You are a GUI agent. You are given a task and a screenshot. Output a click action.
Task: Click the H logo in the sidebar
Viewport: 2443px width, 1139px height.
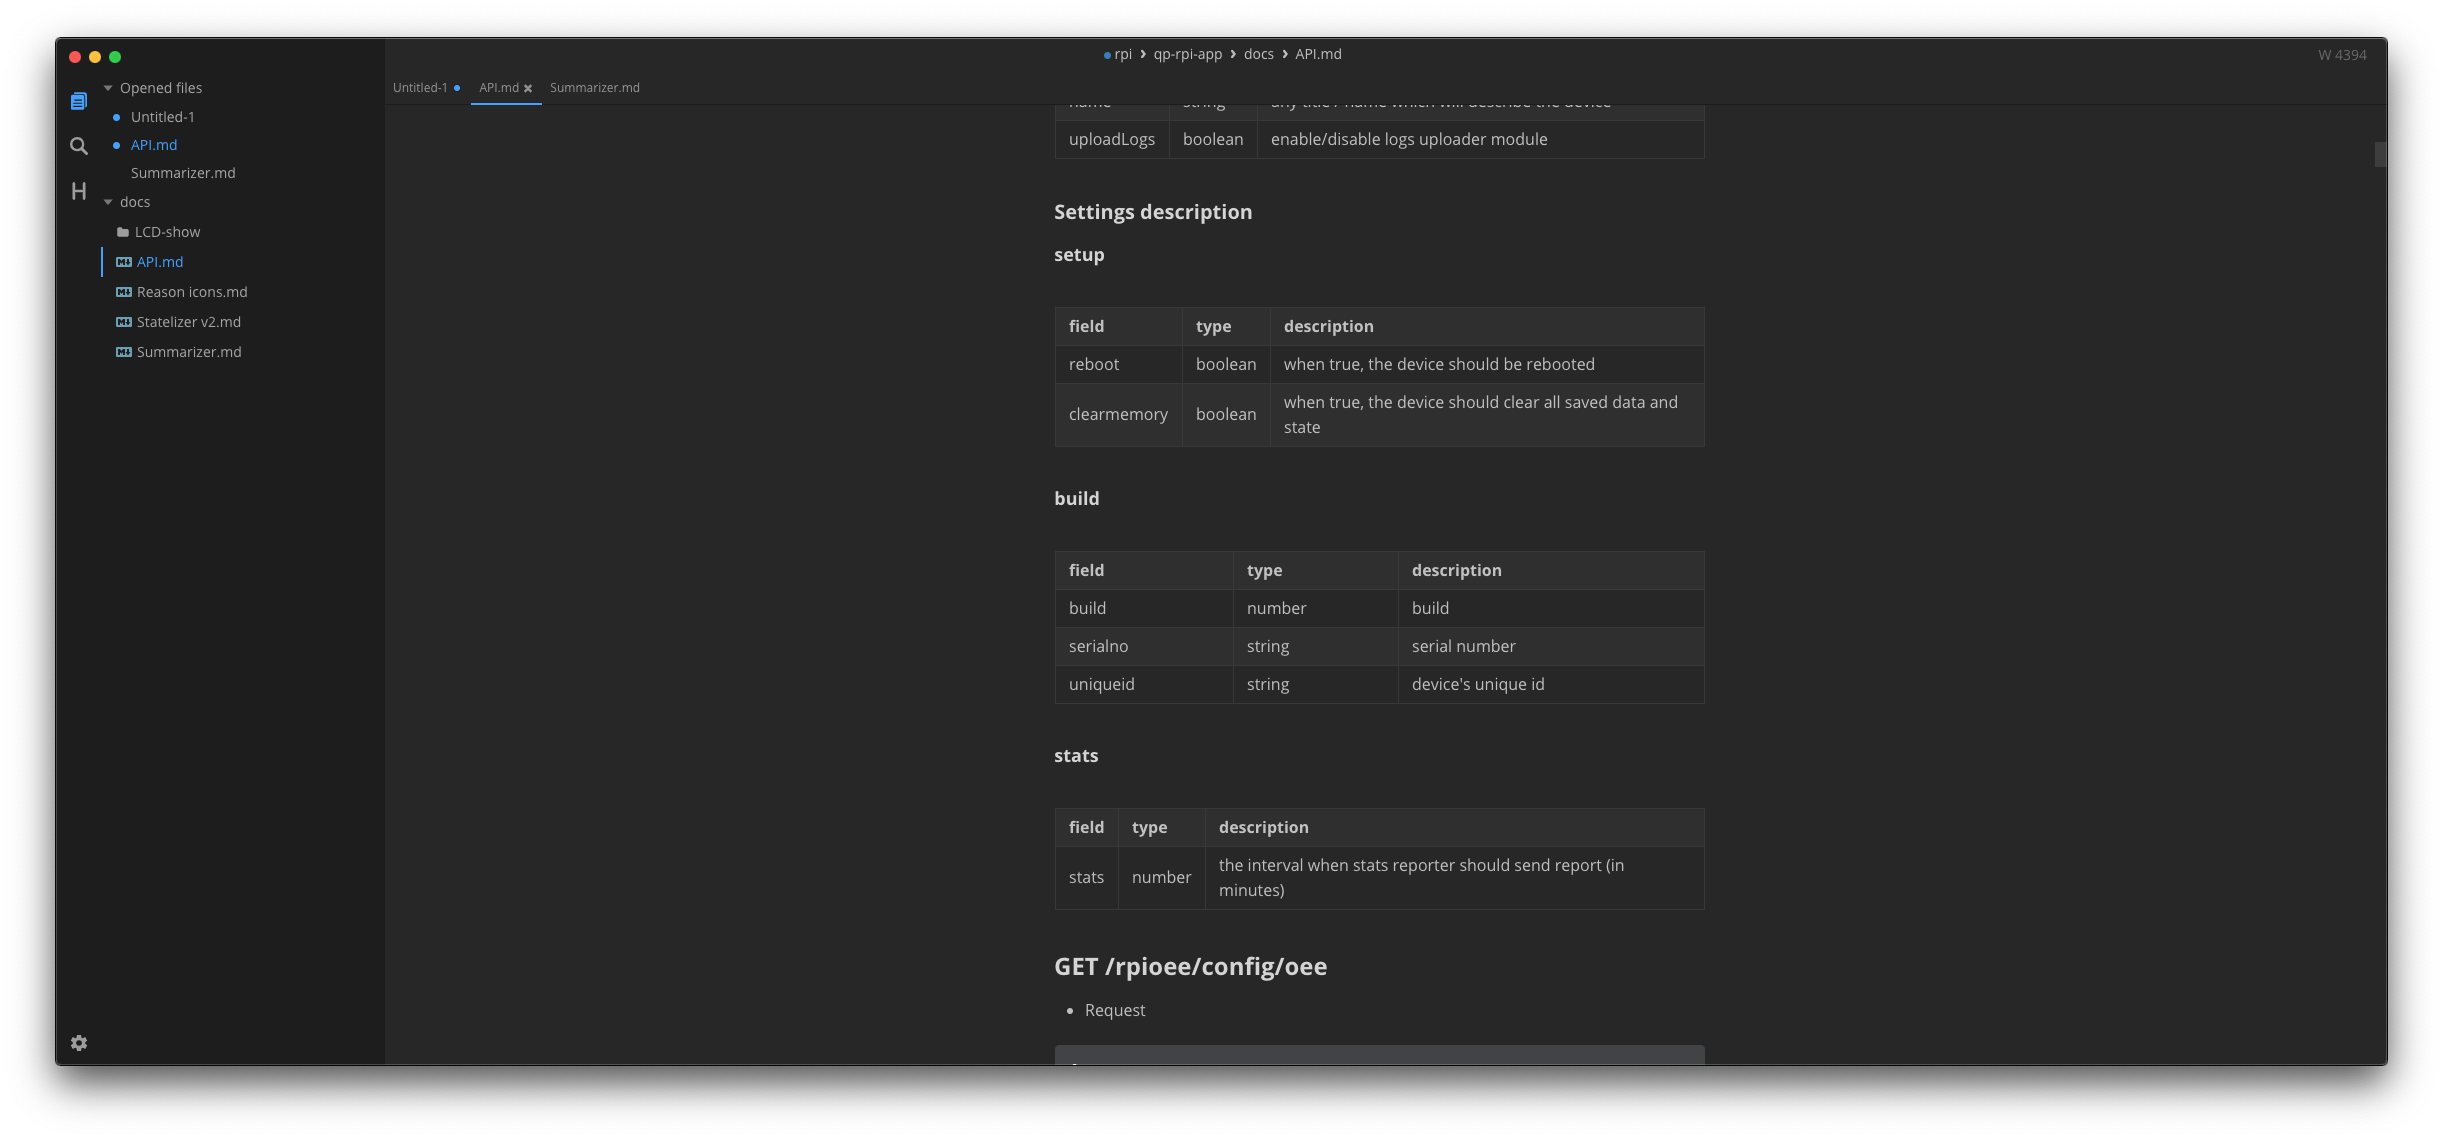(78, 191)
